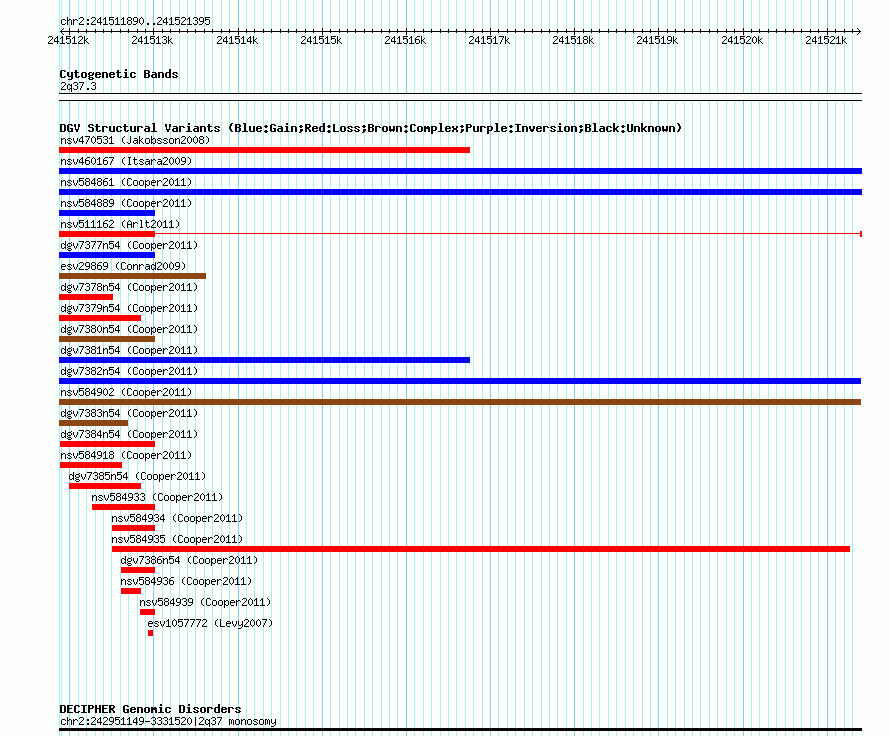Open esv29869 (Conrad2009) variant label
This screenshot has height=736, width=890.
click(x=123, y=266)
